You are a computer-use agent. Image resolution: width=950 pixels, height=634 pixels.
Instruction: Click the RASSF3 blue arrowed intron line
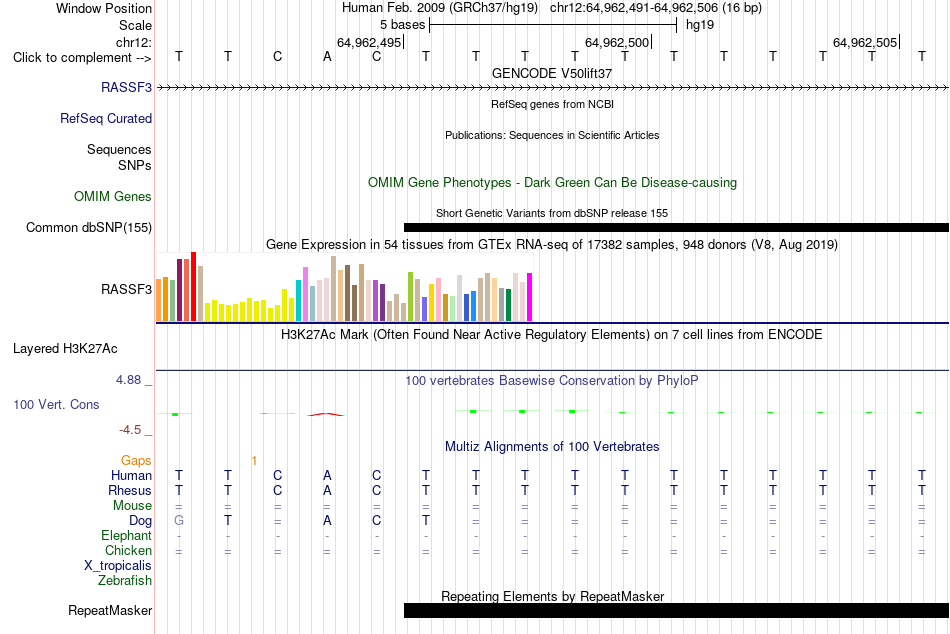coord(552,88)
